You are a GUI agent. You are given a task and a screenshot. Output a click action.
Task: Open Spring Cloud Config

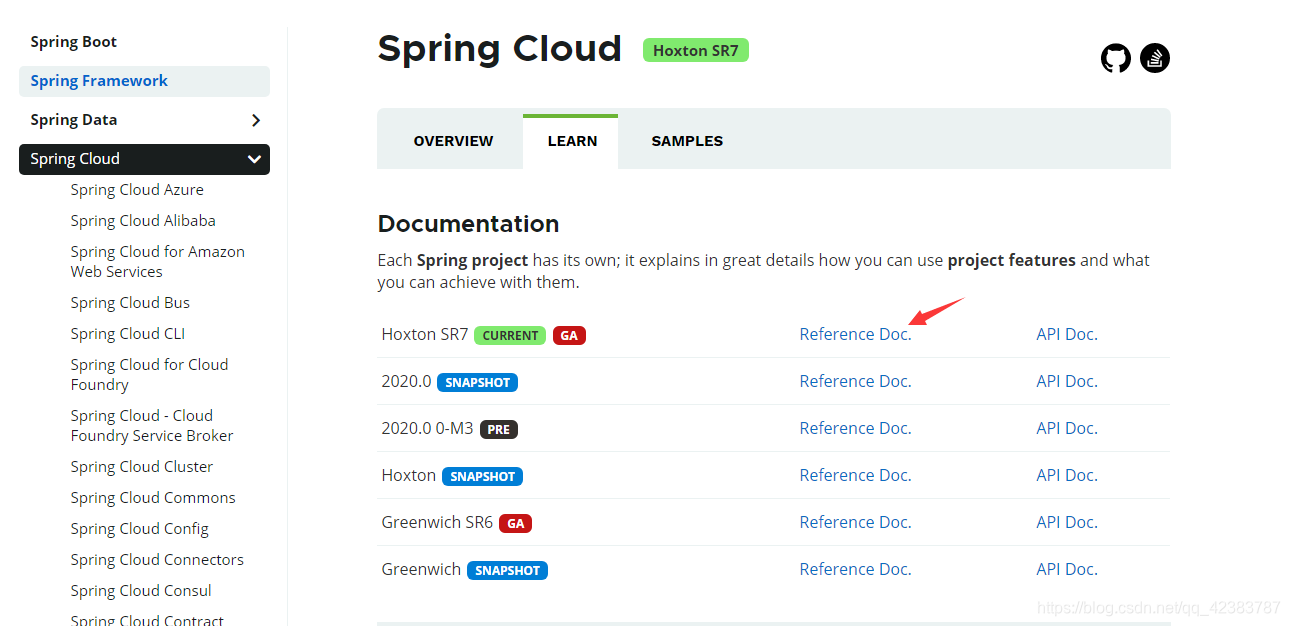pyautogui.click(x=139, y=529)
